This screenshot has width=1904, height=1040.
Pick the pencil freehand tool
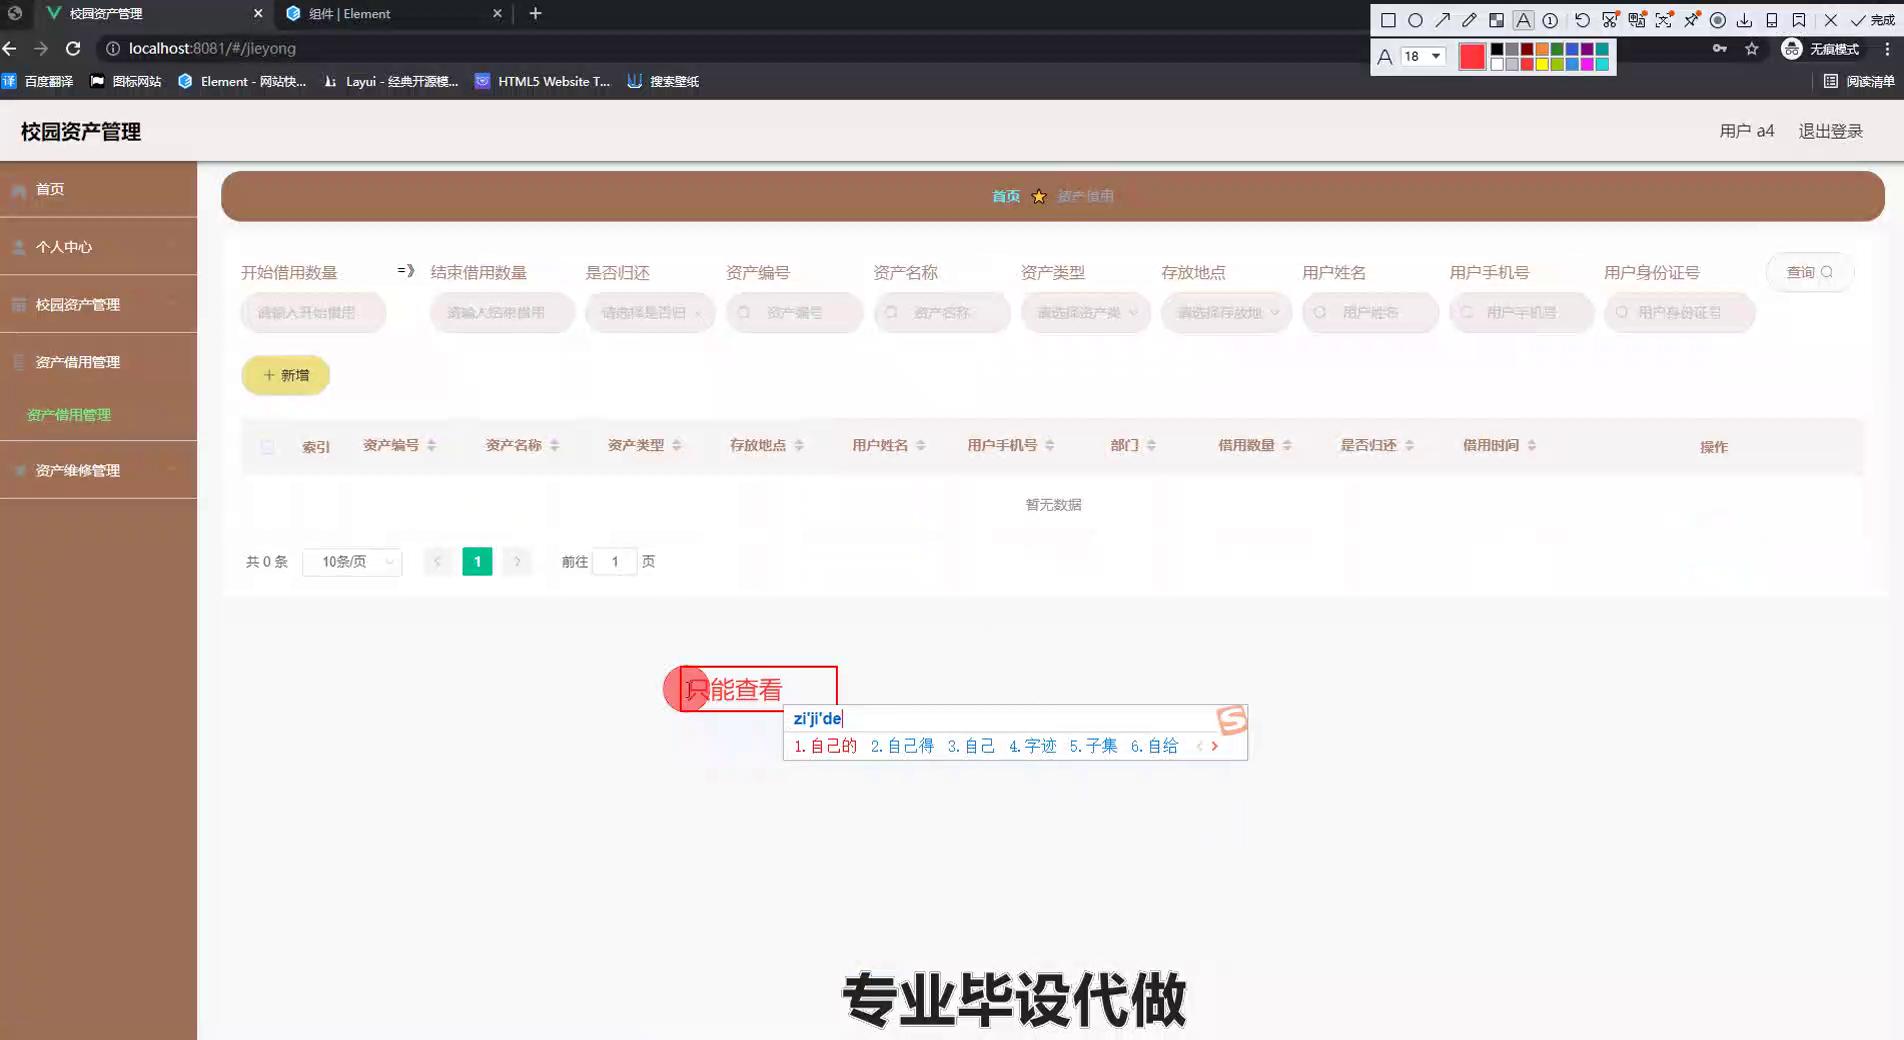coord(1469,20)
